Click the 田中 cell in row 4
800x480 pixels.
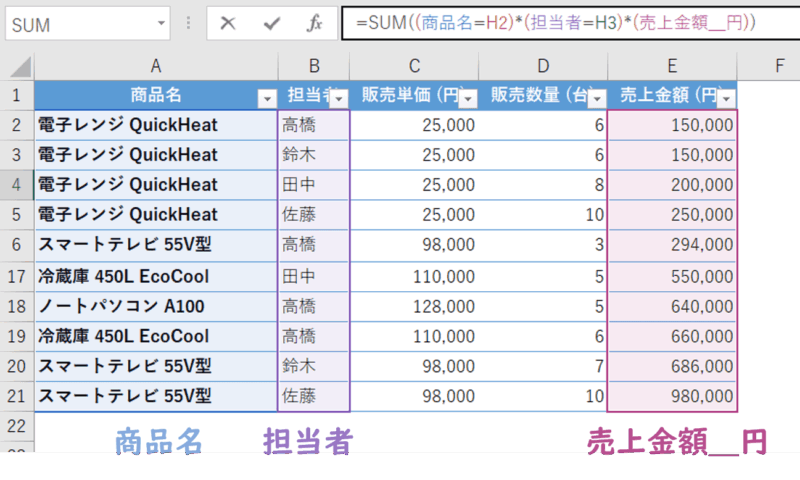coord(314,184)
